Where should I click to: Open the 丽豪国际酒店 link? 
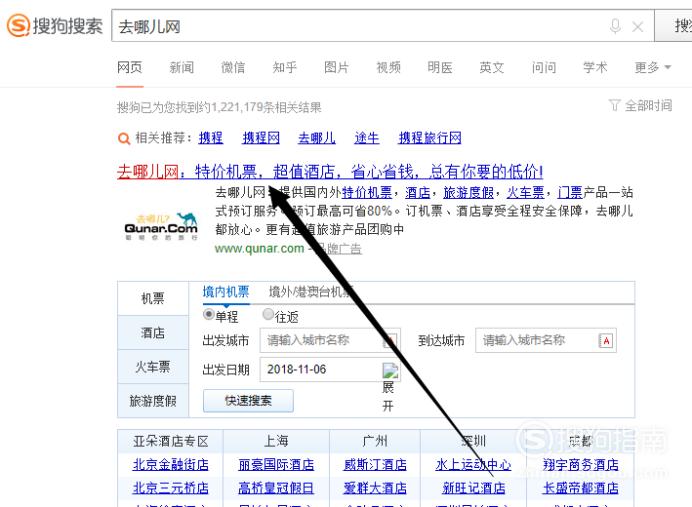276,464
